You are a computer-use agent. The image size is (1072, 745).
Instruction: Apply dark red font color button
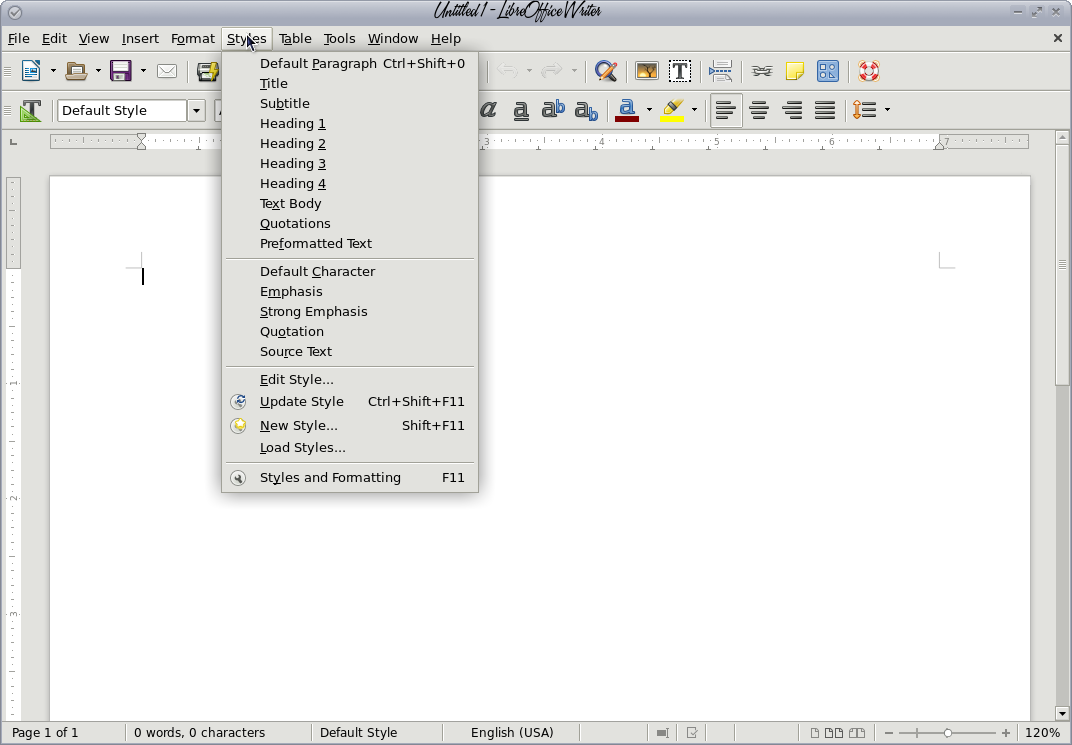627,110
